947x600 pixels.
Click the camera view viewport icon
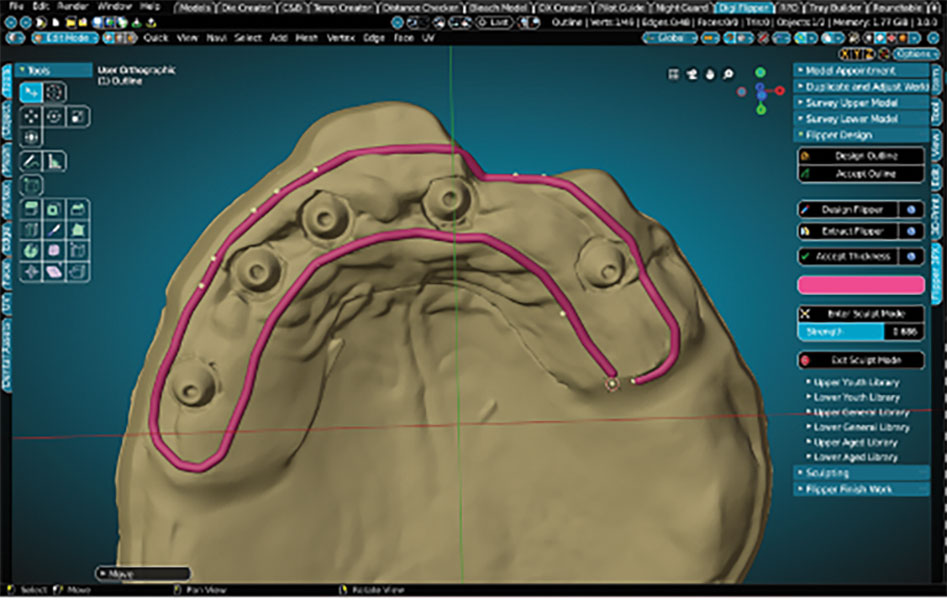coord(690,73)
